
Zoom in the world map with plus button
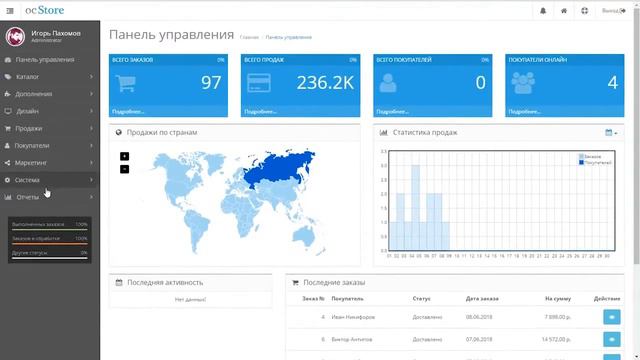(124, 156)
